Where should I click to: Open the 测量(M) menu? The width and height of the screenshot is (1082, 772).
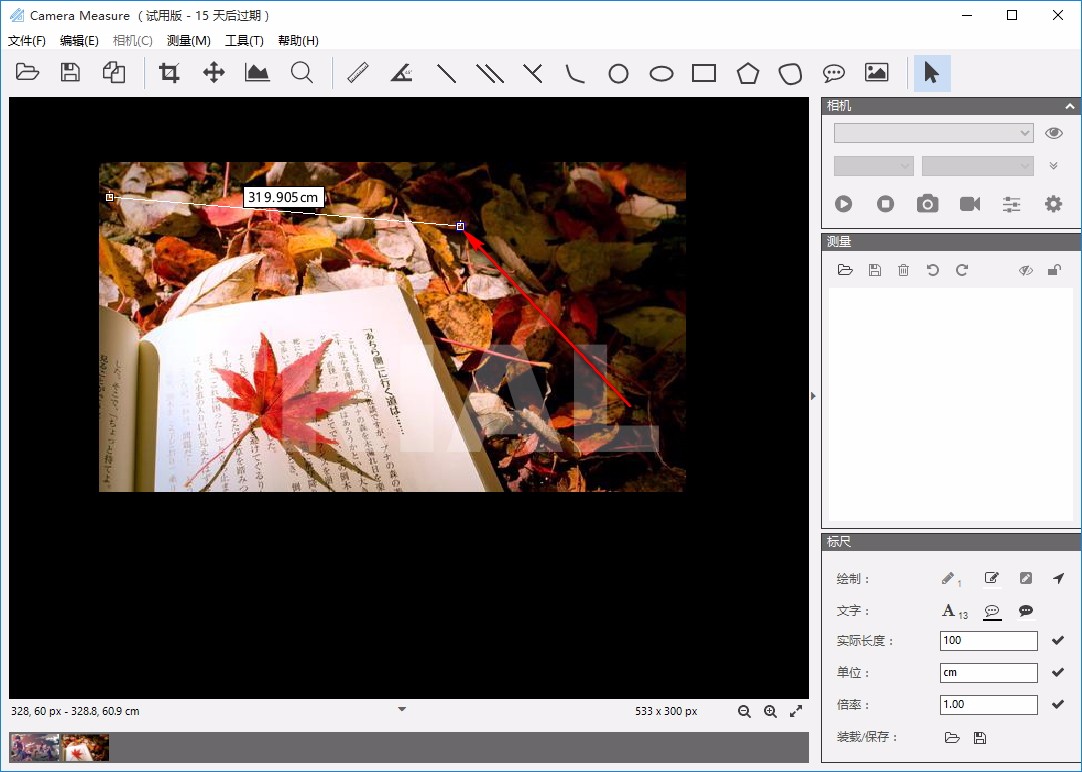[187, 40]
